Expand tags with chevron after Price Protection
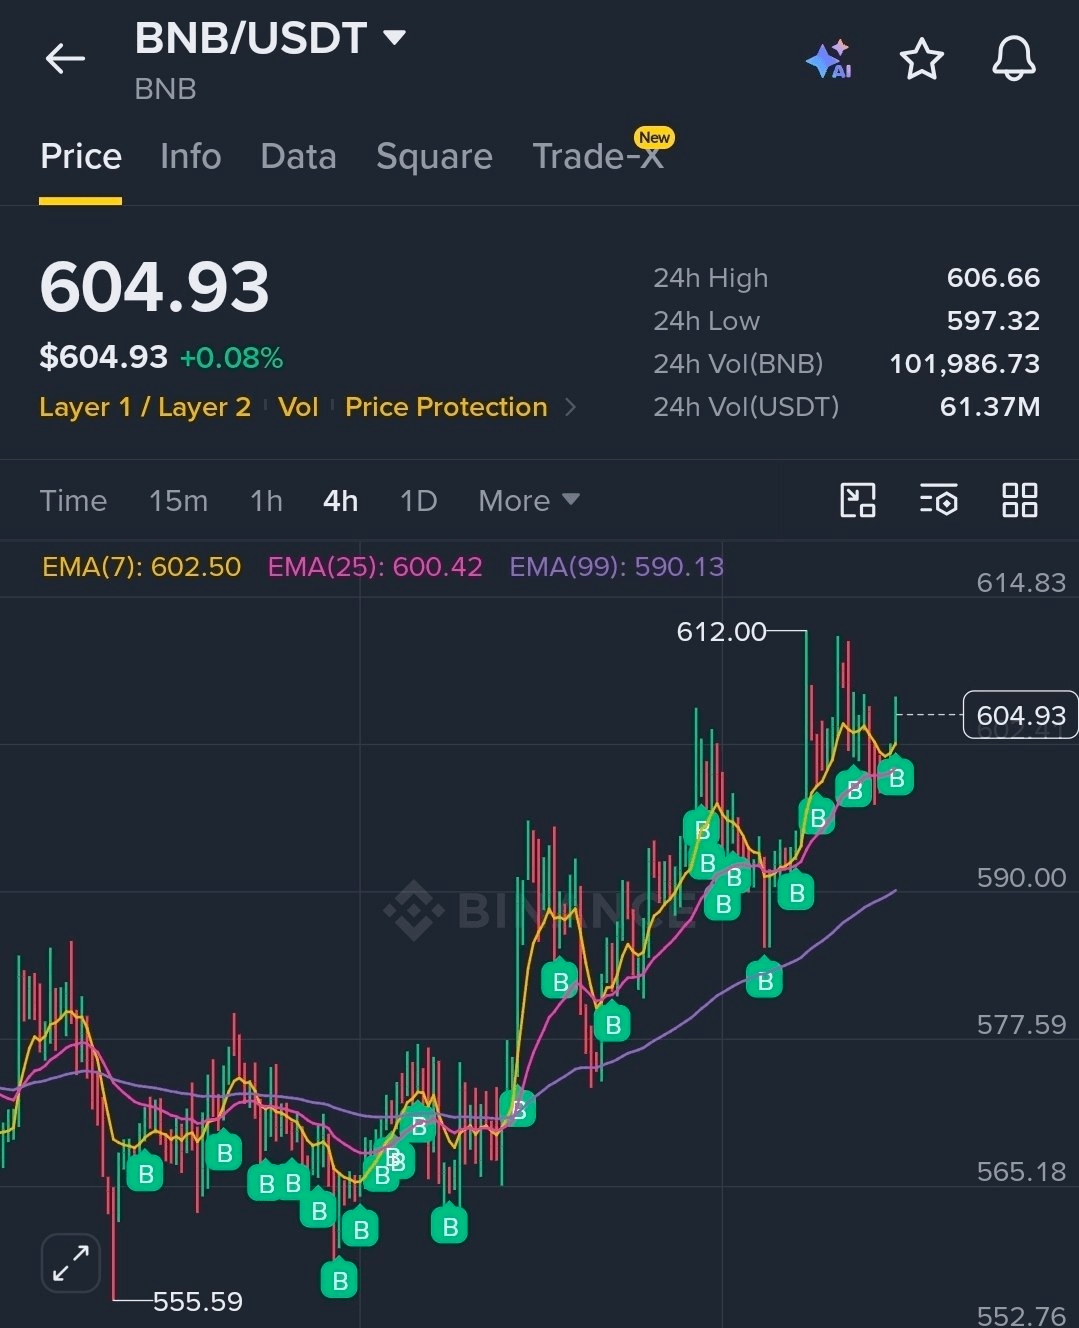Viewport: 1079px width, 1328px height. pos(570,407)
